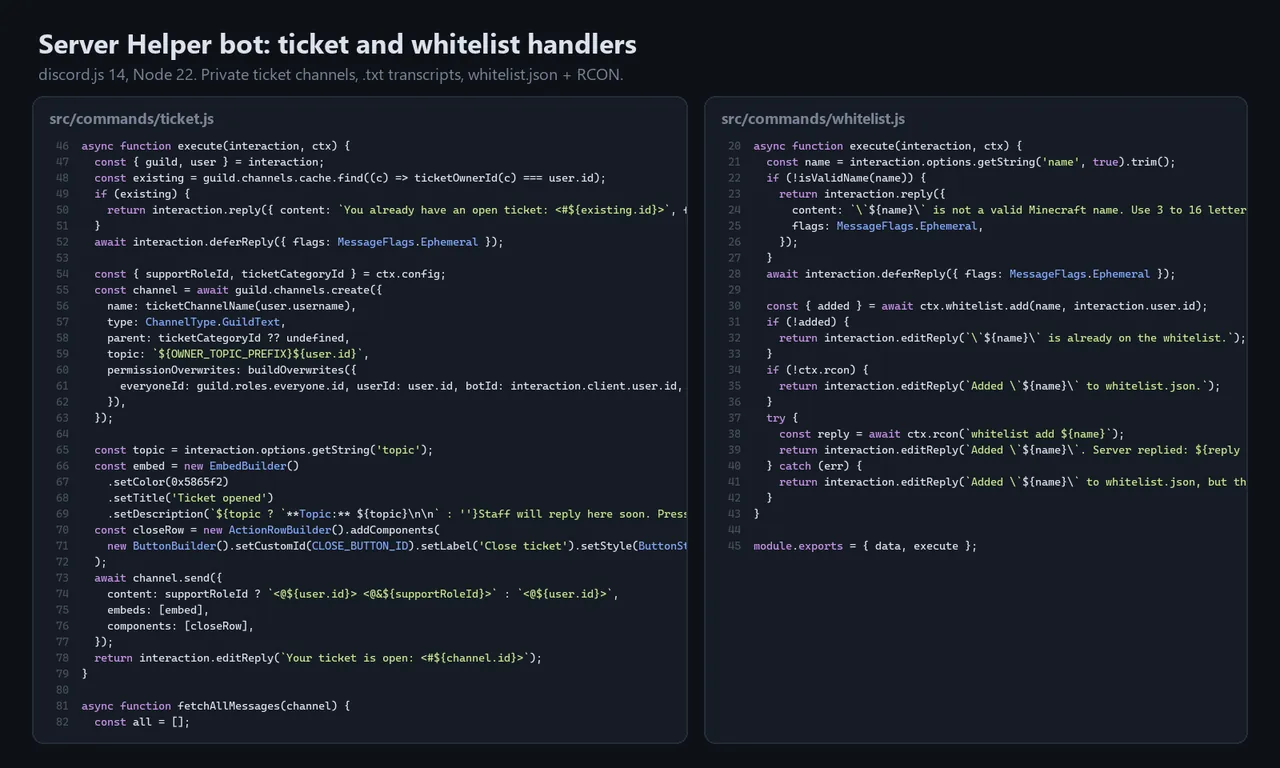Click the "embeds: [embed]," line

[158, 610]
